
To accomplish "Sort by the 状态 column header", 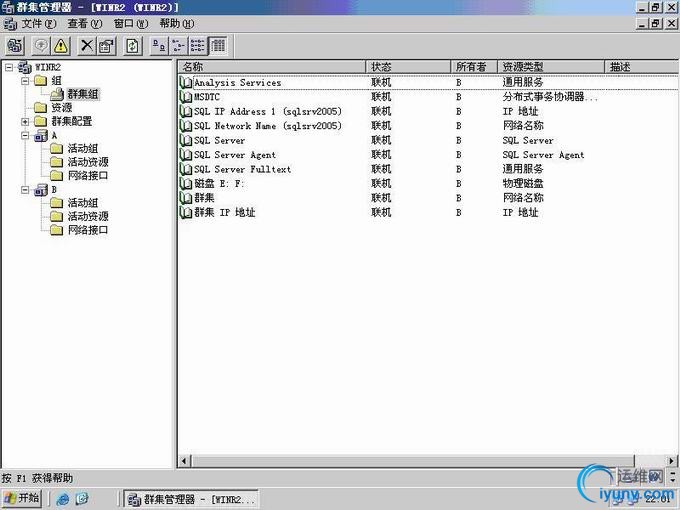I will [408, 67].
